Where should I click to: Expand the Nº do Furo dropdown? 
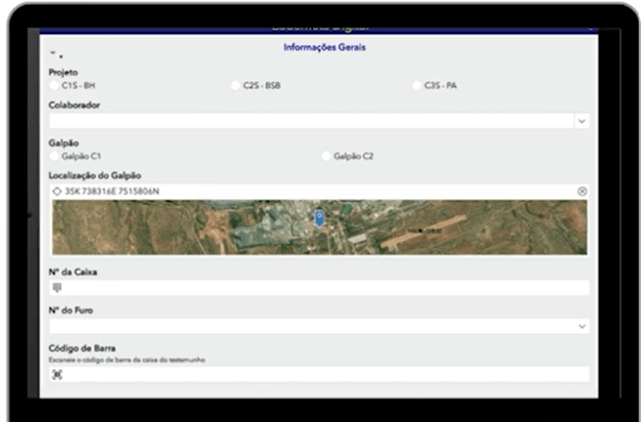pyautogui.click(x=581, y=326)
